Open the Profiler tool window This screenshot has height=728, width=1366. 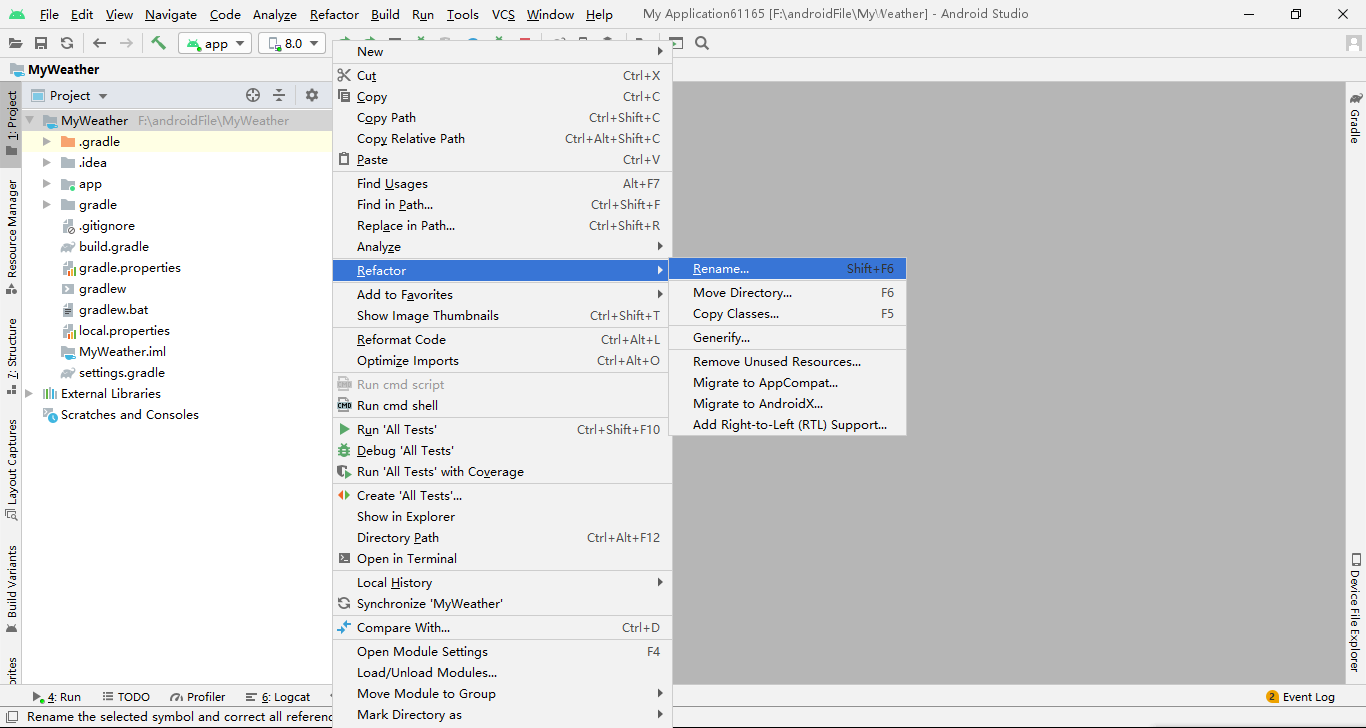[198, 697]
